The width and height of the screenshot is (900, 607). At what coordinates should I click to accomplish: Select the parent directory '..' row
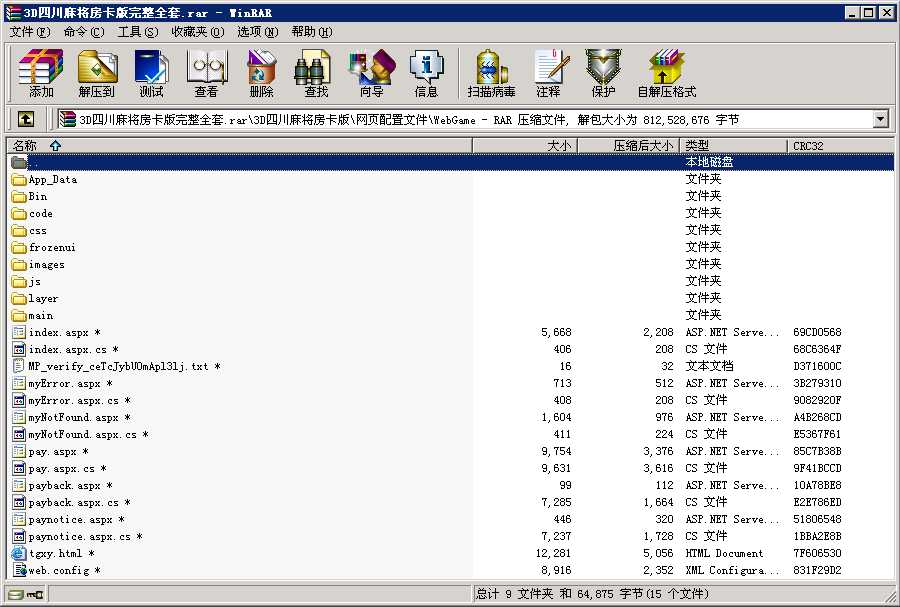pyautogui.click(x=451, y=162)
